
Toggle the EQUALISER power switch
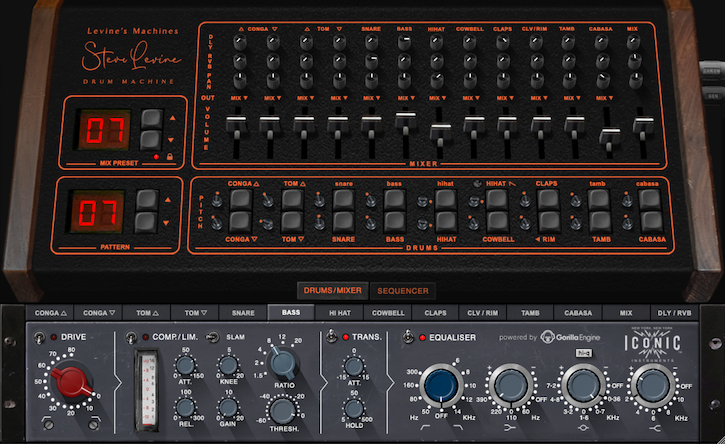click(x=408, y=337)
